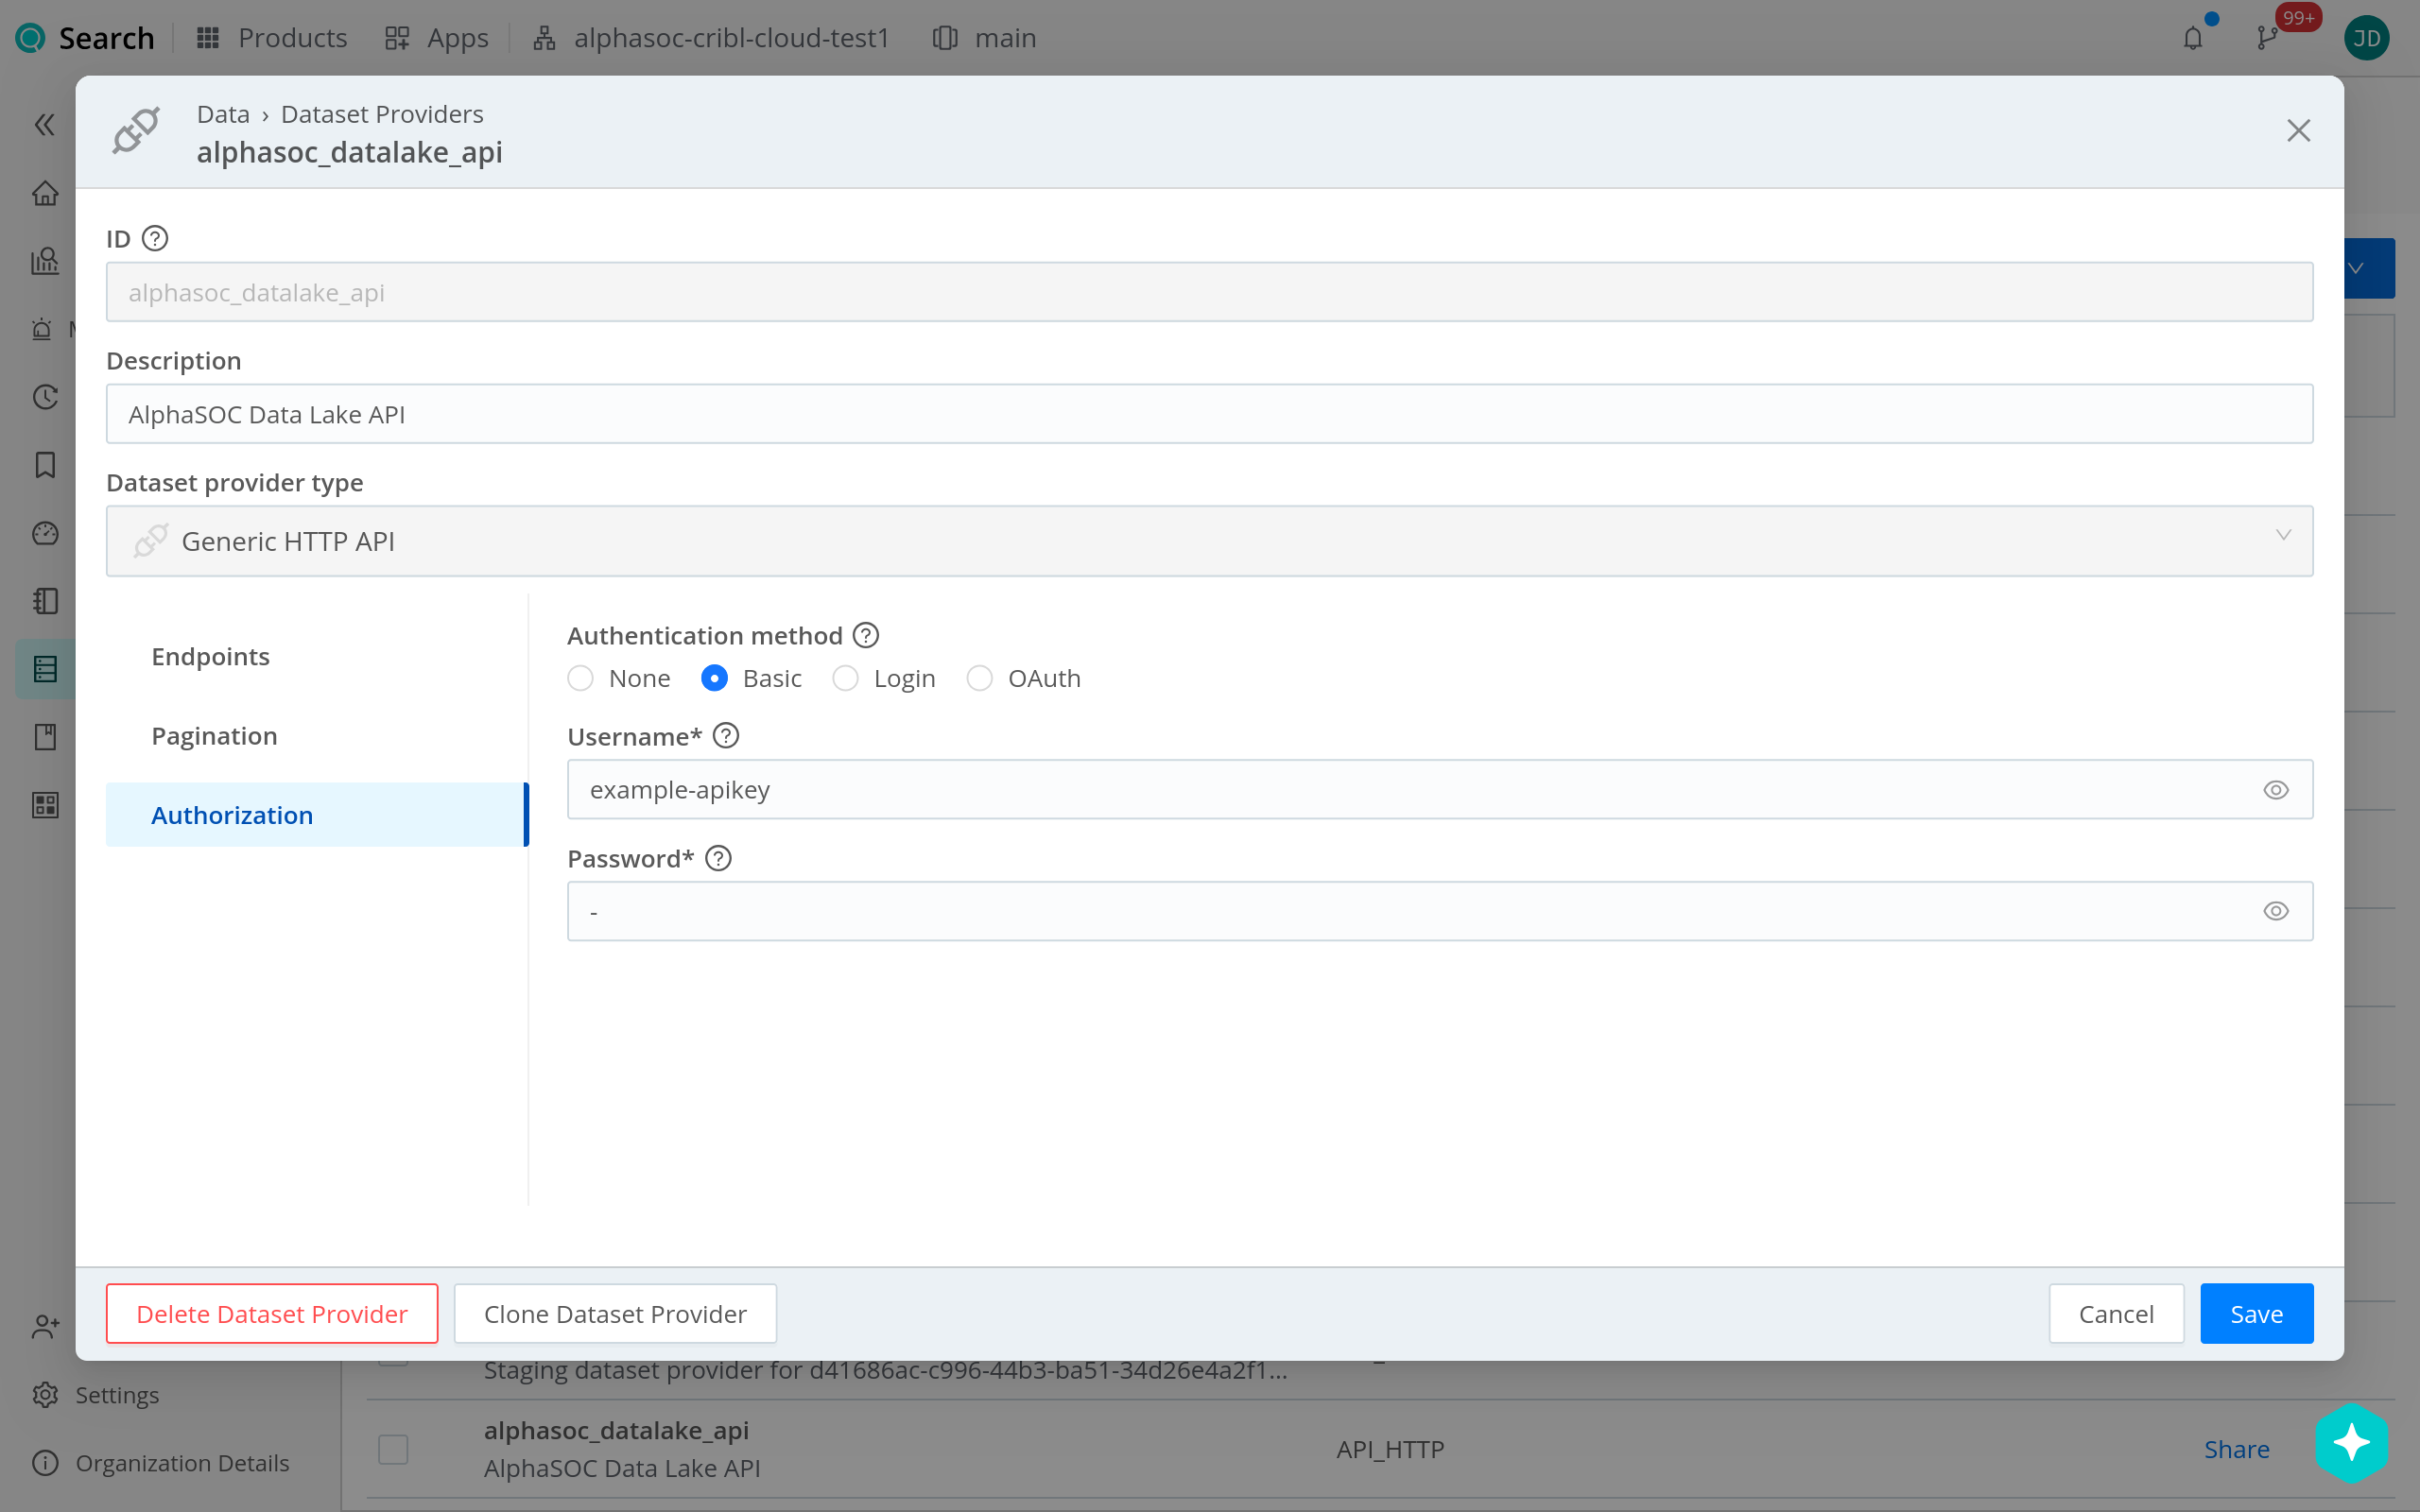Click the plug icon in dialog header
The image size is (2420, 1512).
click(x=136, y=131)
